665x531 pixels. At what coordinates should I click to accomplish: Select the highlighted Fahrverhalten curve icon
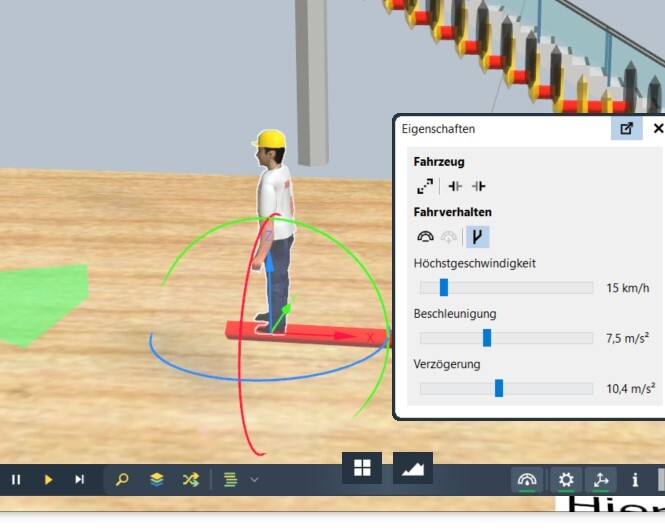point(478,237)
